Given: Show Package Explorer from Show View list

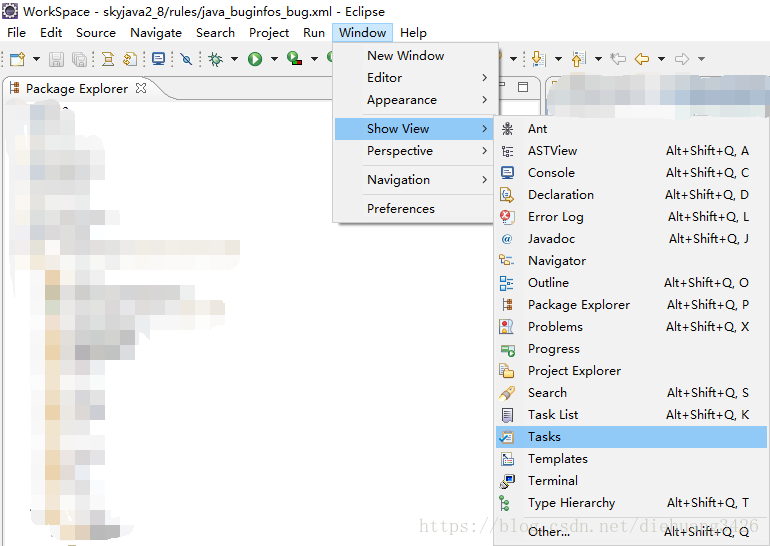Looking at the screenshot, I should pyautogui.click(x=631, y=305).
